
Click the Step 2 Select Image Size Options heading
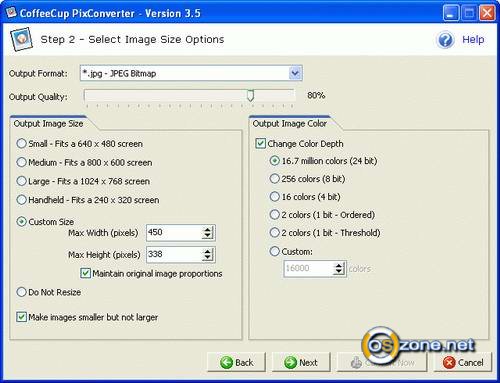[132, 39]
